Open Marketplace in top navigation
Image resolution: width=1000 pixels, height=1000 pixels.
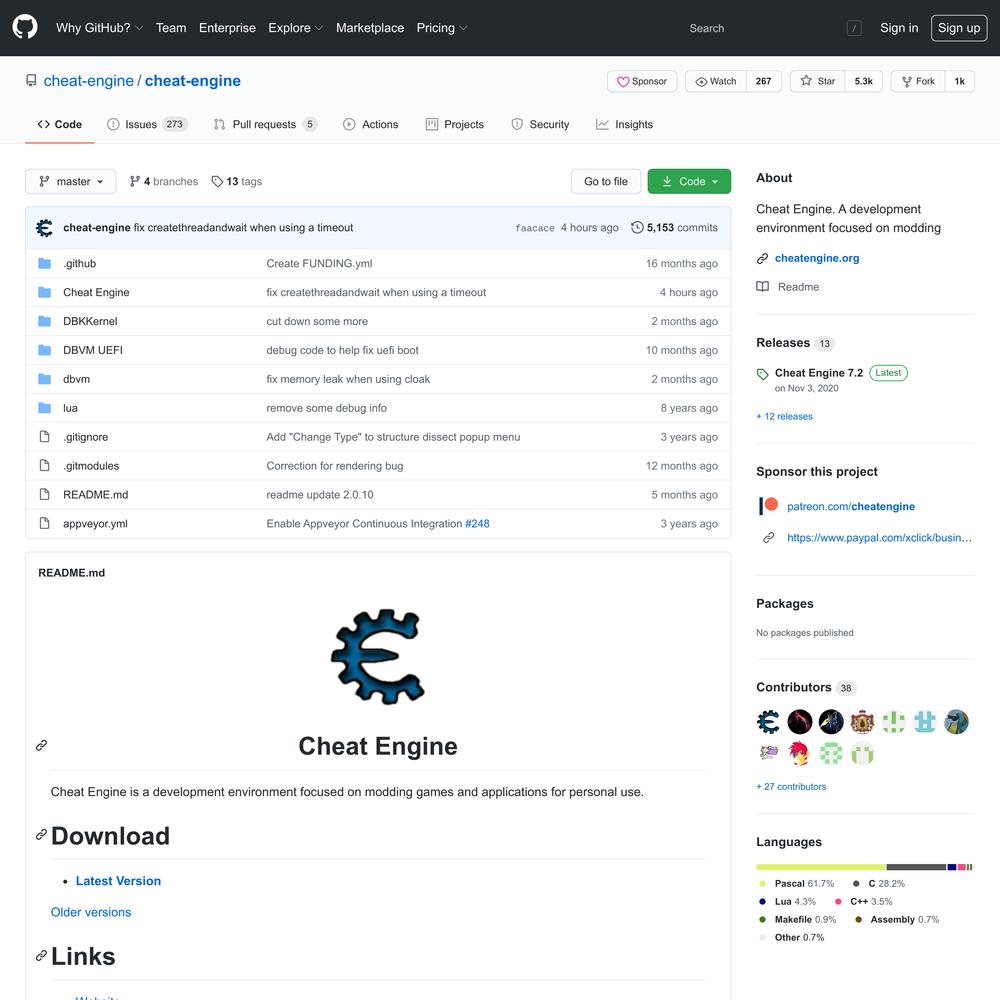click(370, 28)
